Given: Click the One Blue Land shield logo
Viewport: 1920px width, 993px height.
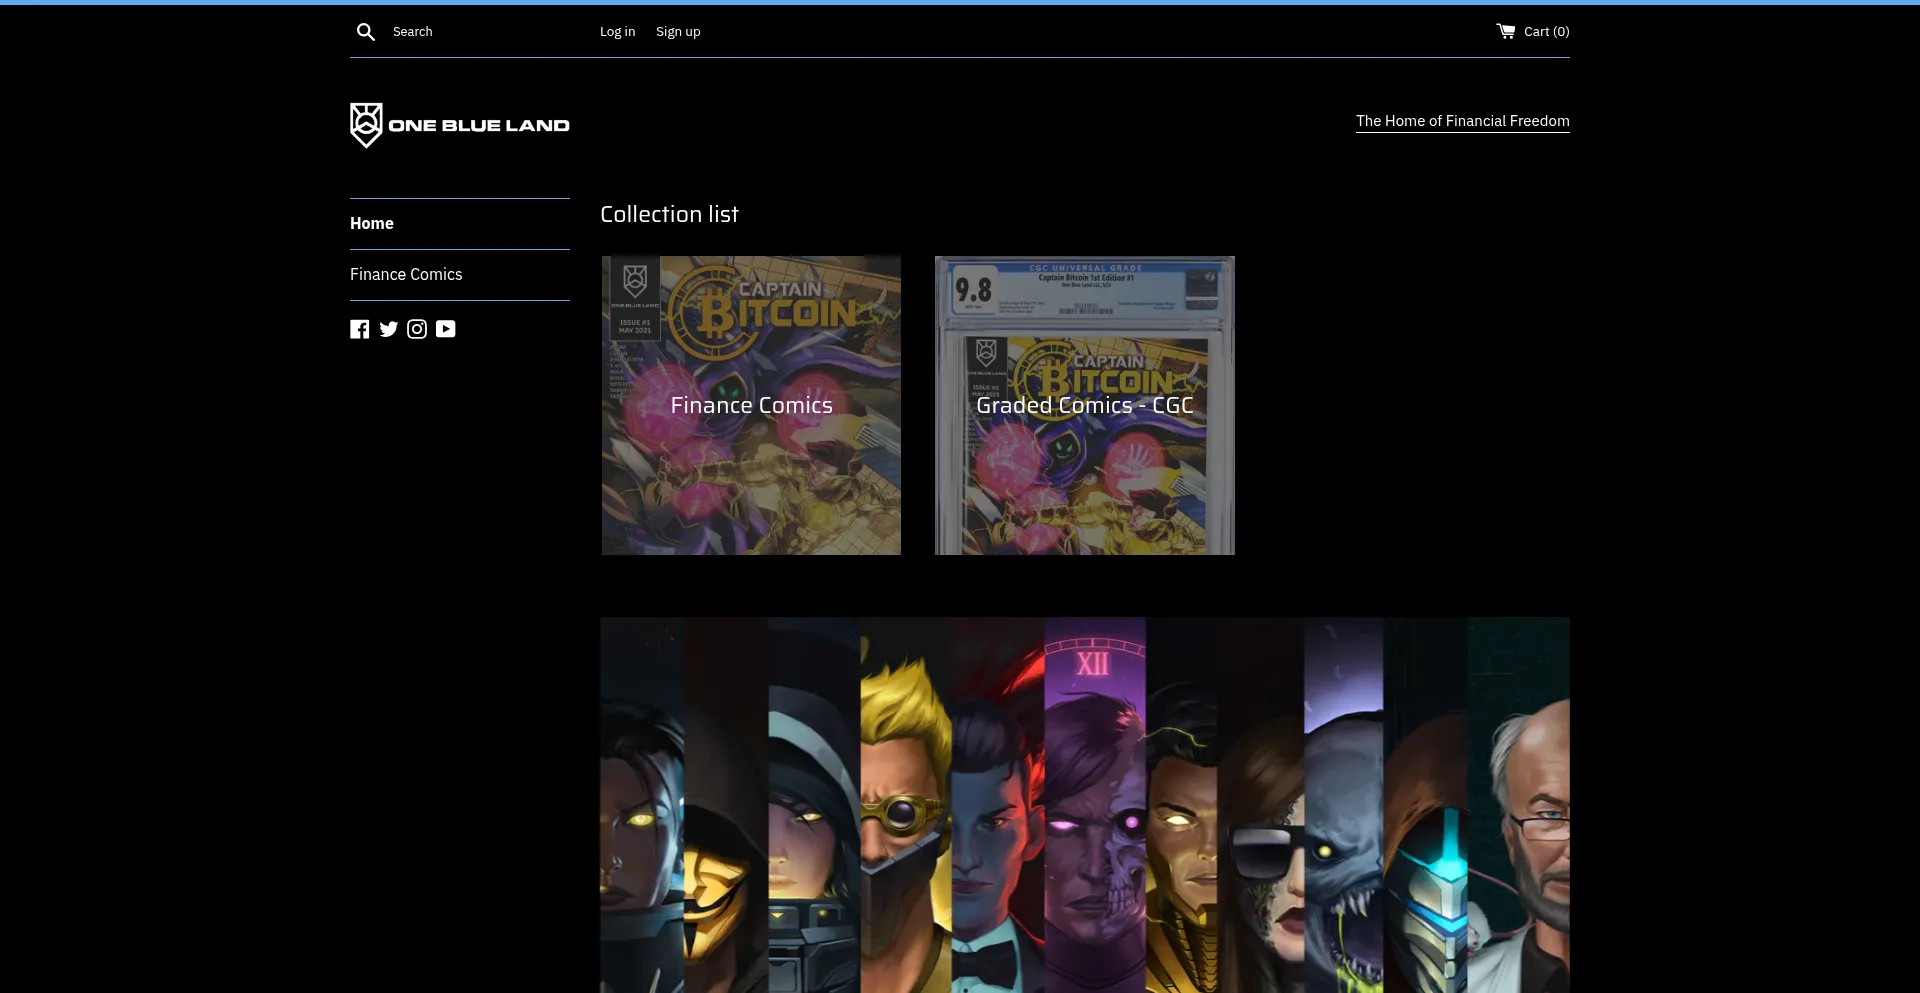Looking at the screenshot, I should 366,125.
